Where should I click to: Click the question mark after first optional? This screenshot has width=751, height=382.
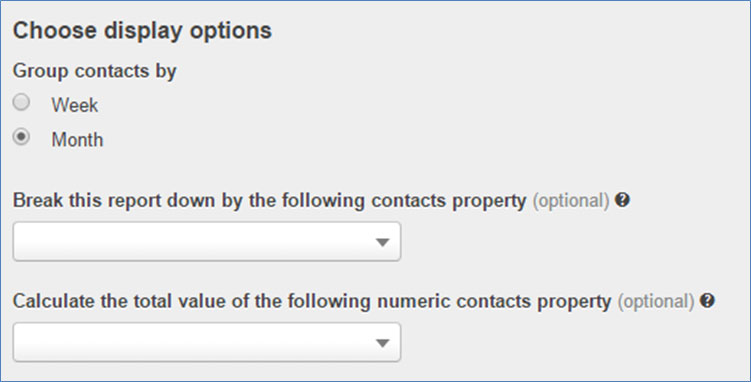622,200
